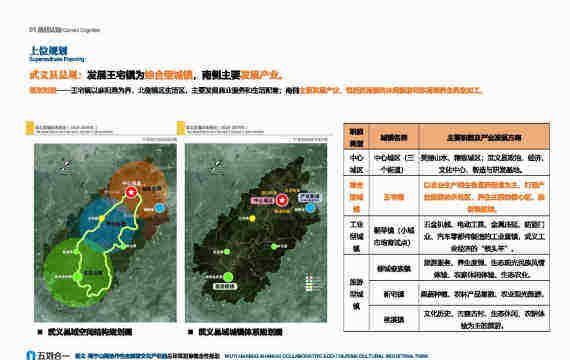Select the large green dot on right map
The width and height of the screenshot is (570, 360).
(228, 277)
